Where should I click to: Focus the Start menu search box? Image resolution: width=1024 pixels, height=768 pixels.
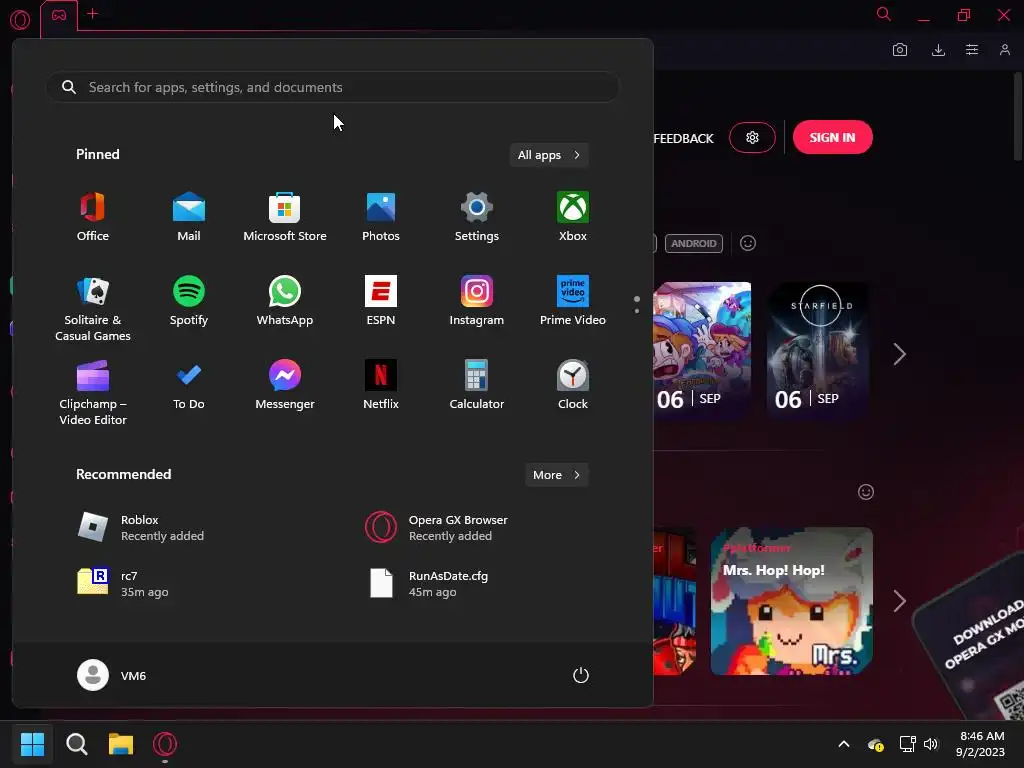[332, 87]
